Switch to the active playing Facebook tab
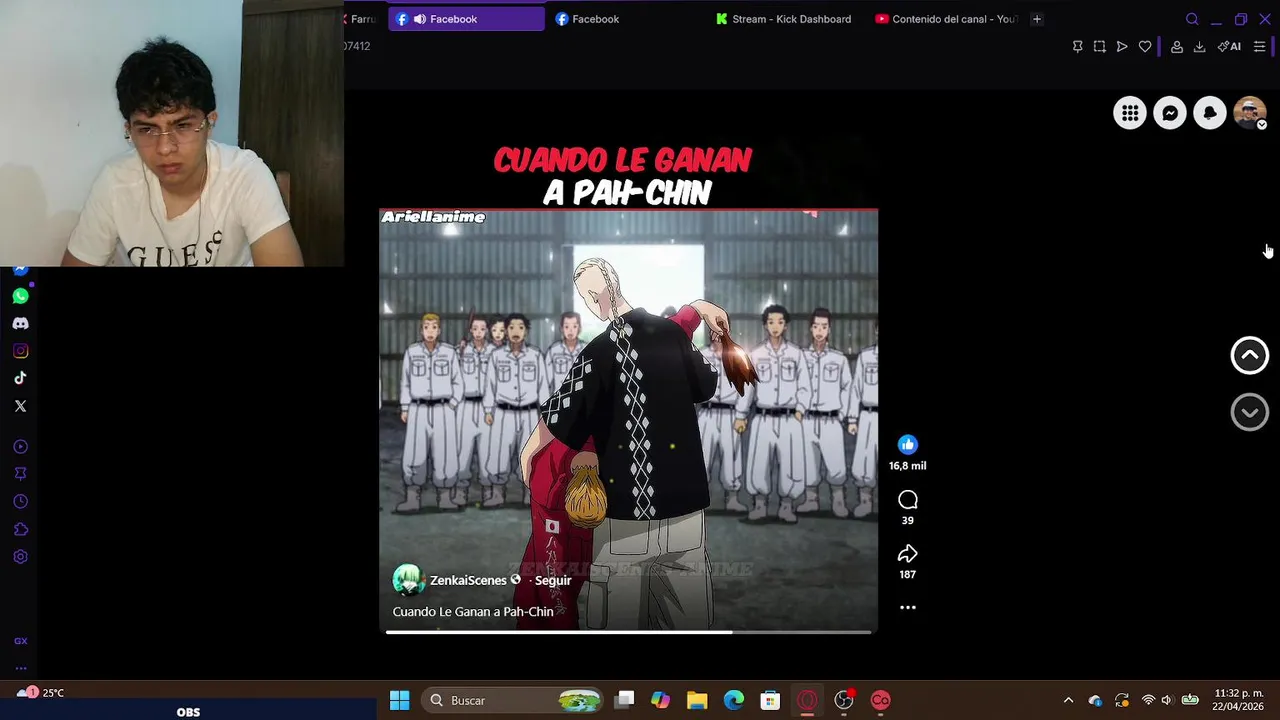This screenshot has width=1280, height=720. point(466,19)
